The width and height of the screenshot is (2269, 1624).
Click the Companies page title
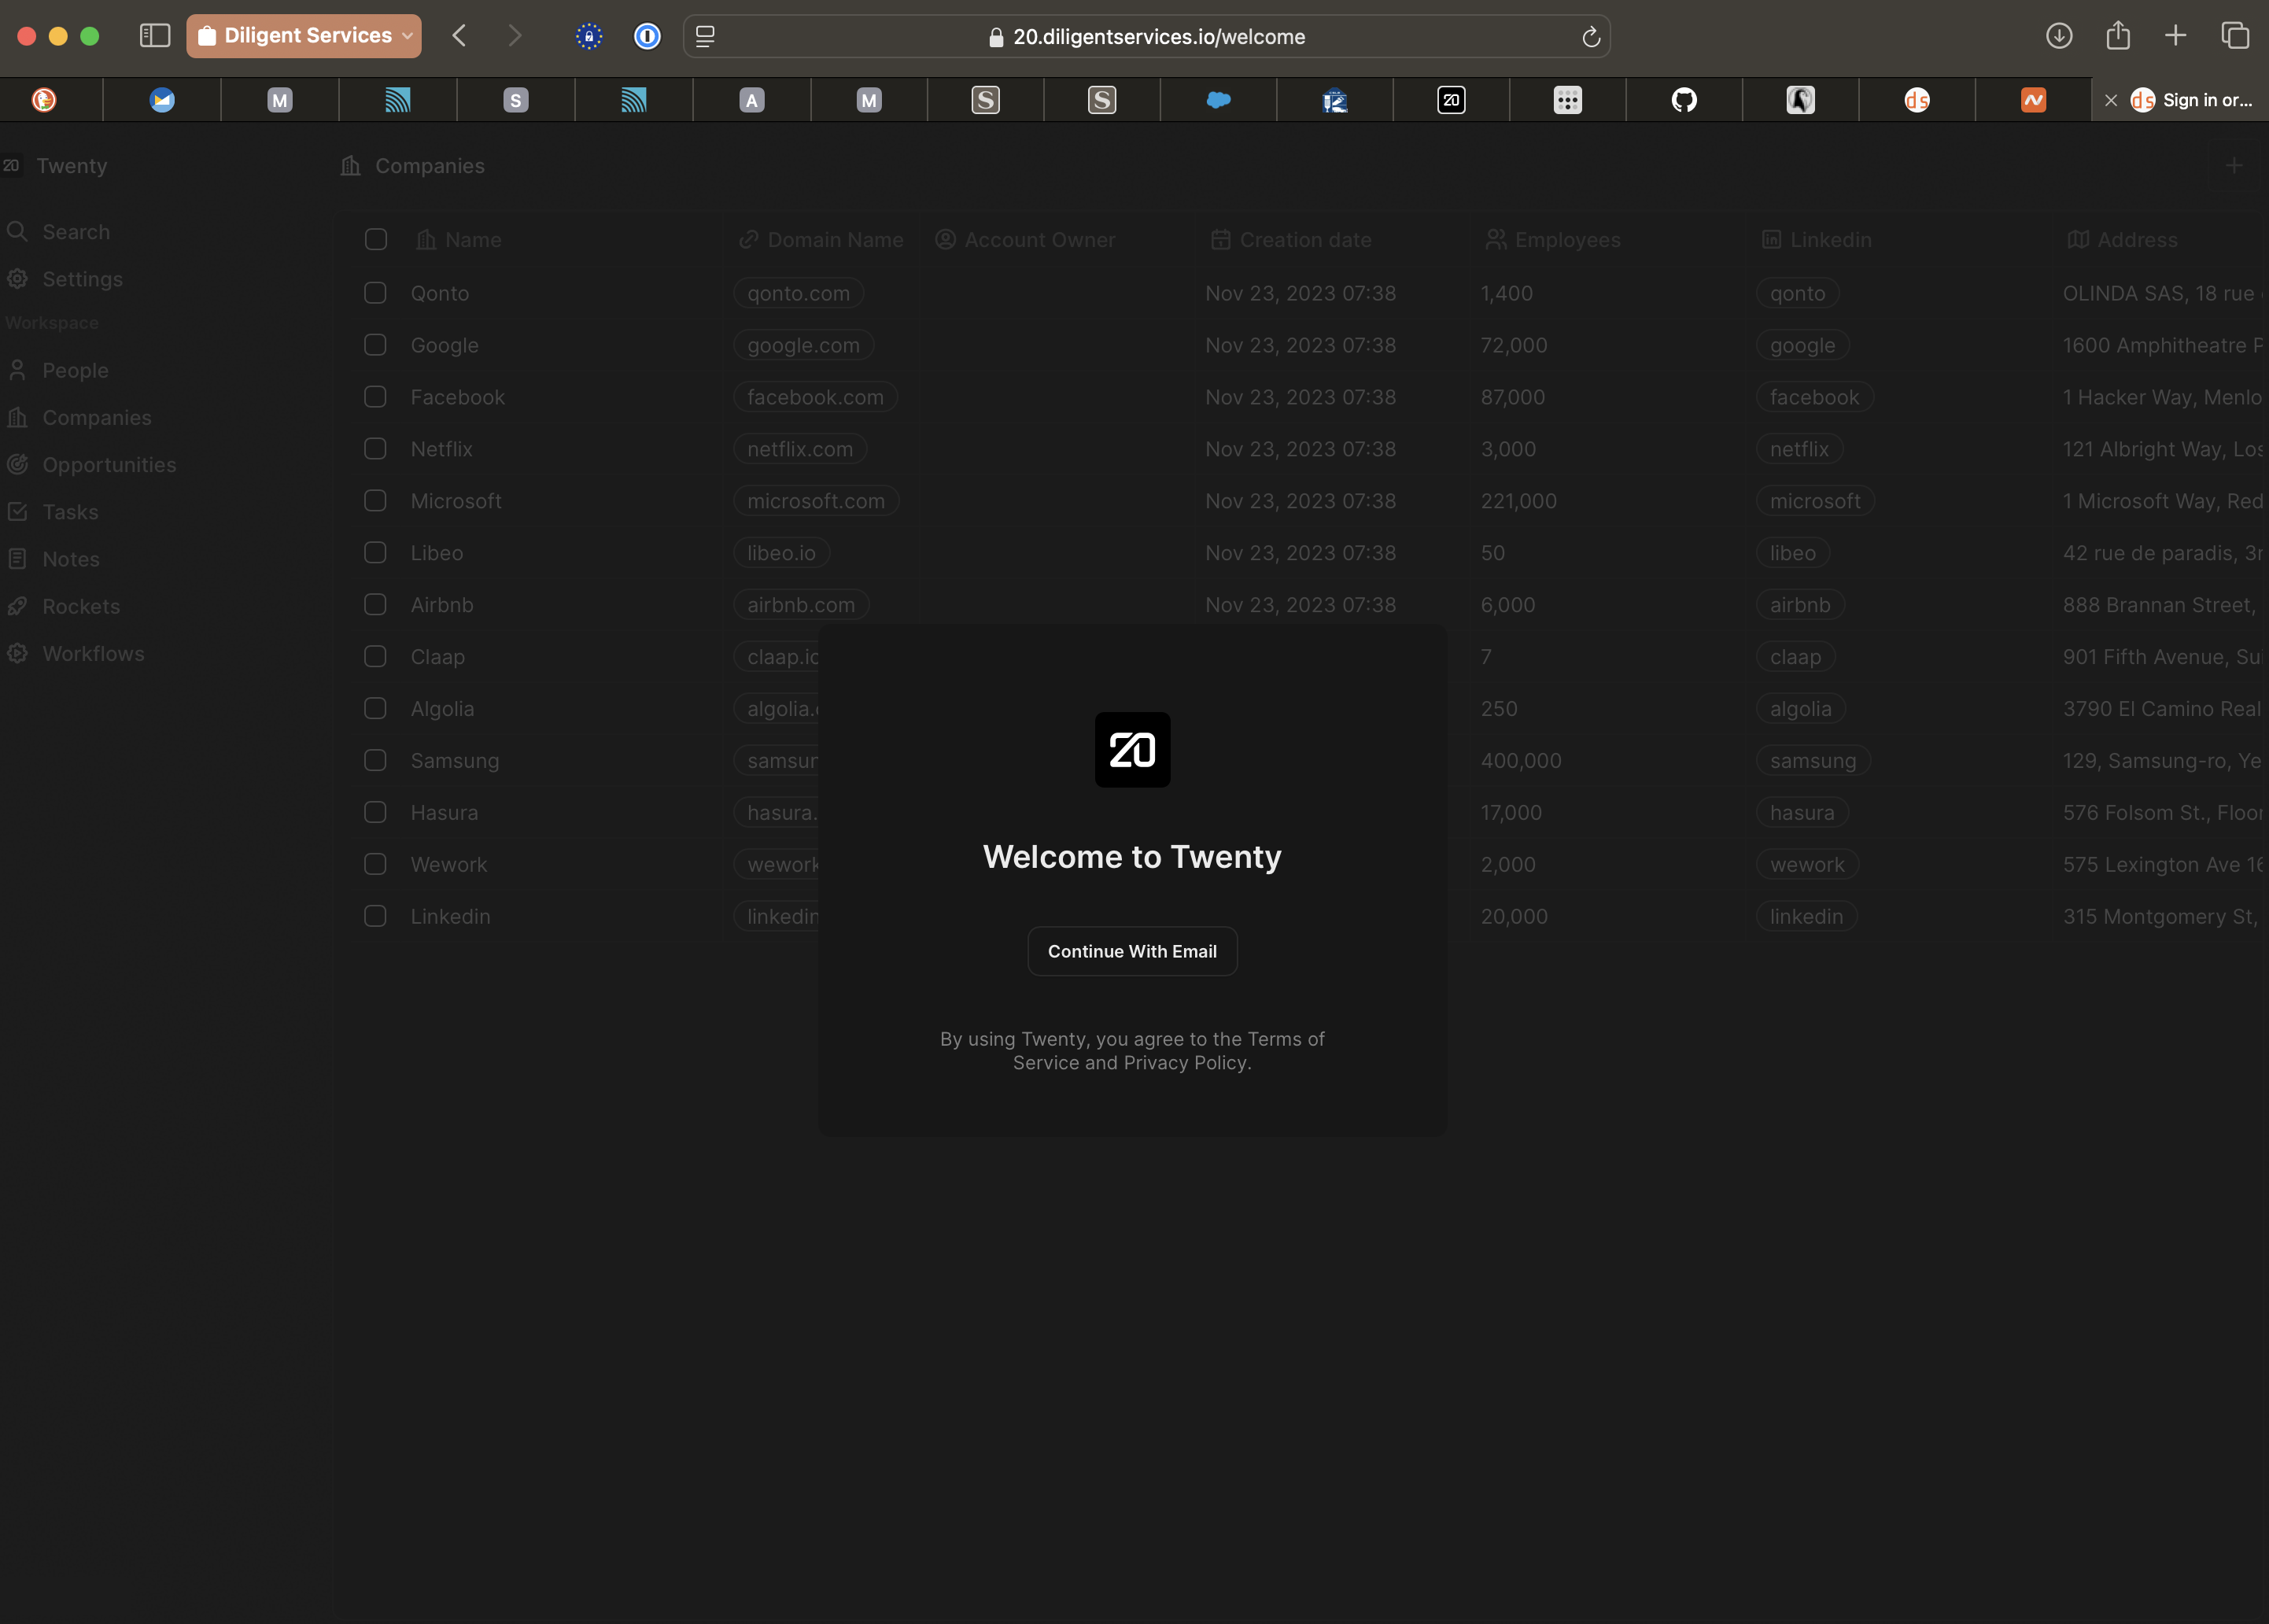[429, 166]
